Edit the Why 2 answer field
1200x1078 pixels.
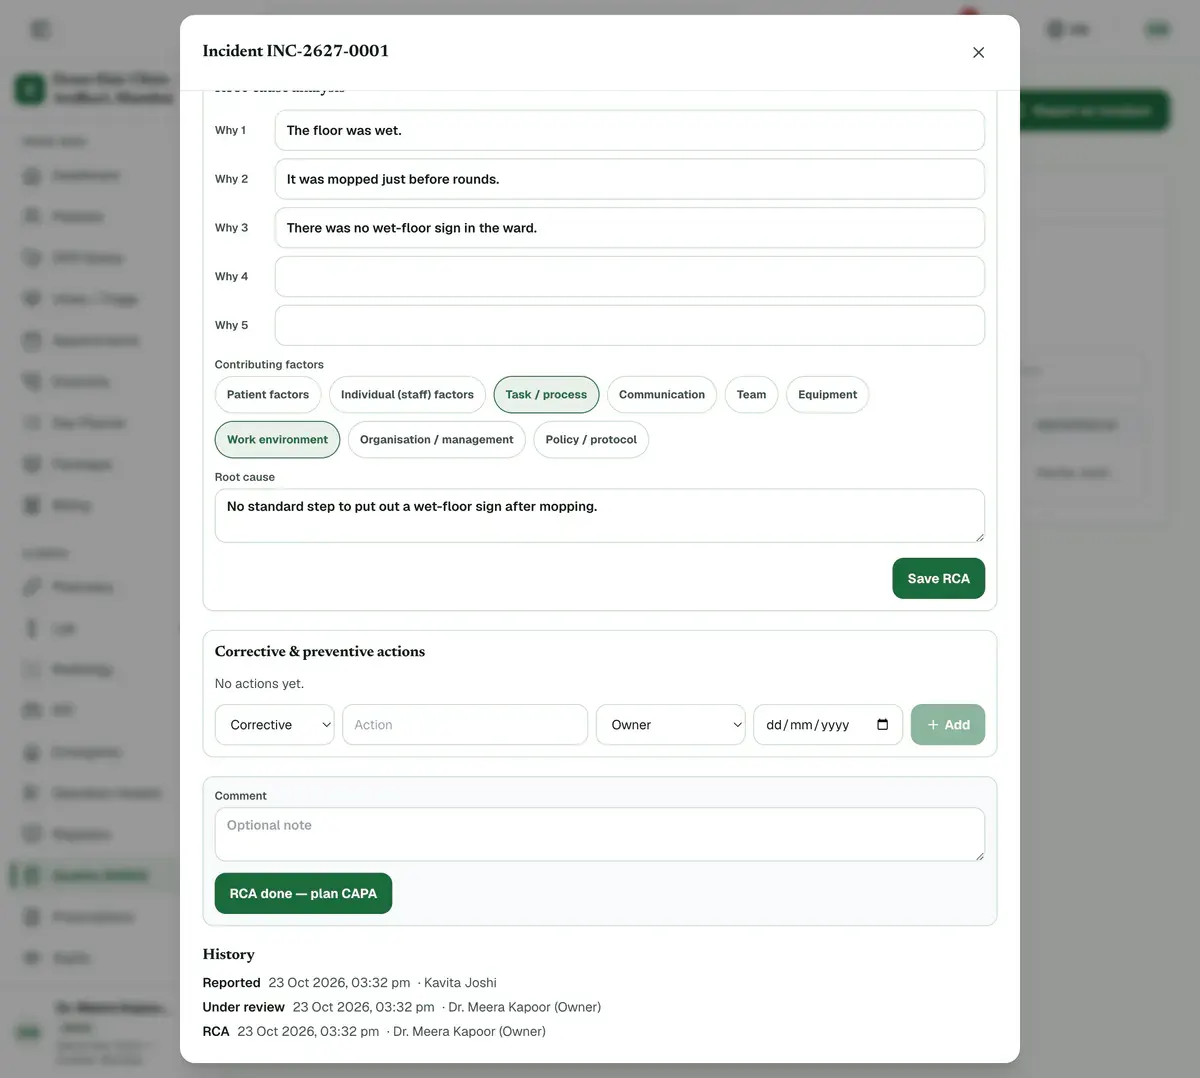tap(629, 179)
